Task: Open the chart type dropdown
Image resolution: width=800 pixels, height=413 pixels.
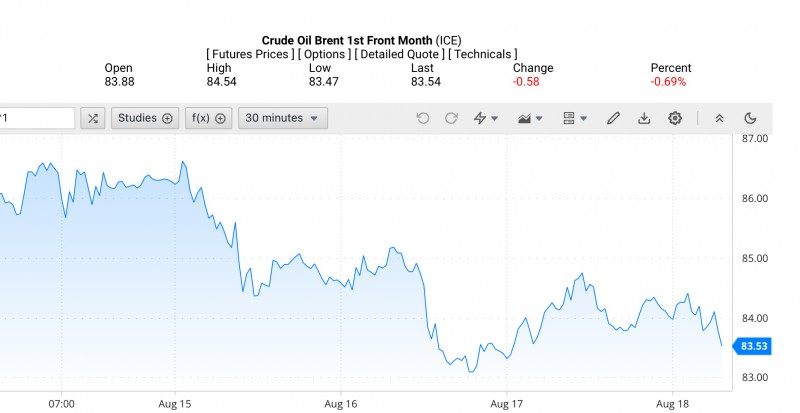Action: [x=530, y=118]
